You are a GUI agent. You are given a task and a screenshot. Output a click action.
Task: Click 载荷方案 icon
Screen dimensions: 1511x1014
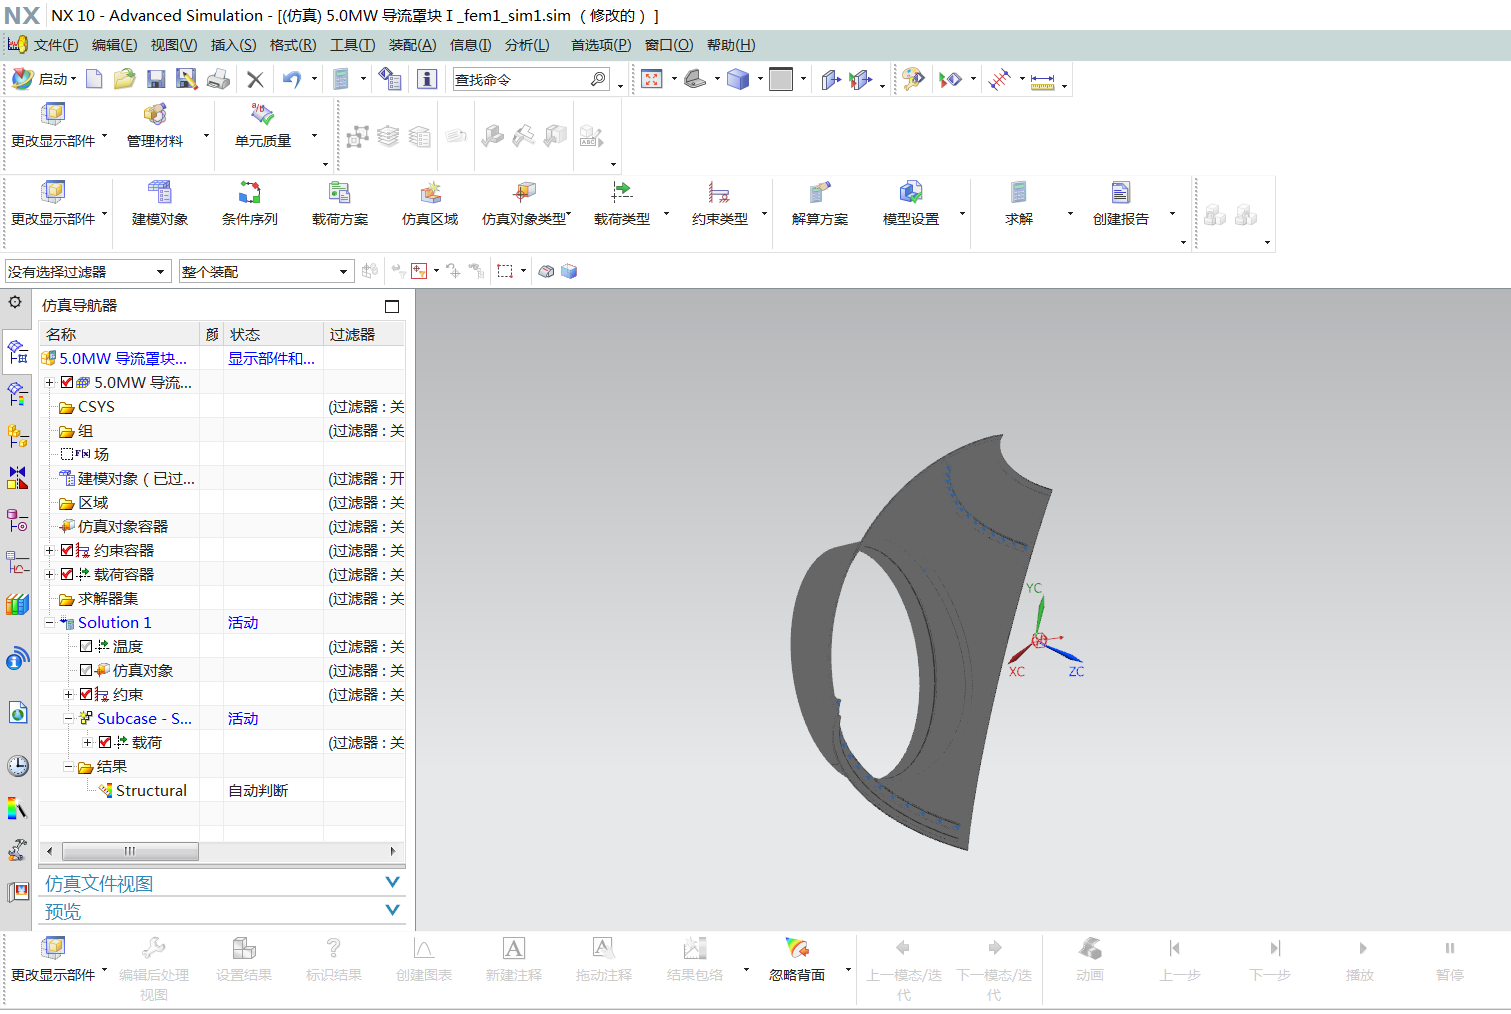pos(340,203)
